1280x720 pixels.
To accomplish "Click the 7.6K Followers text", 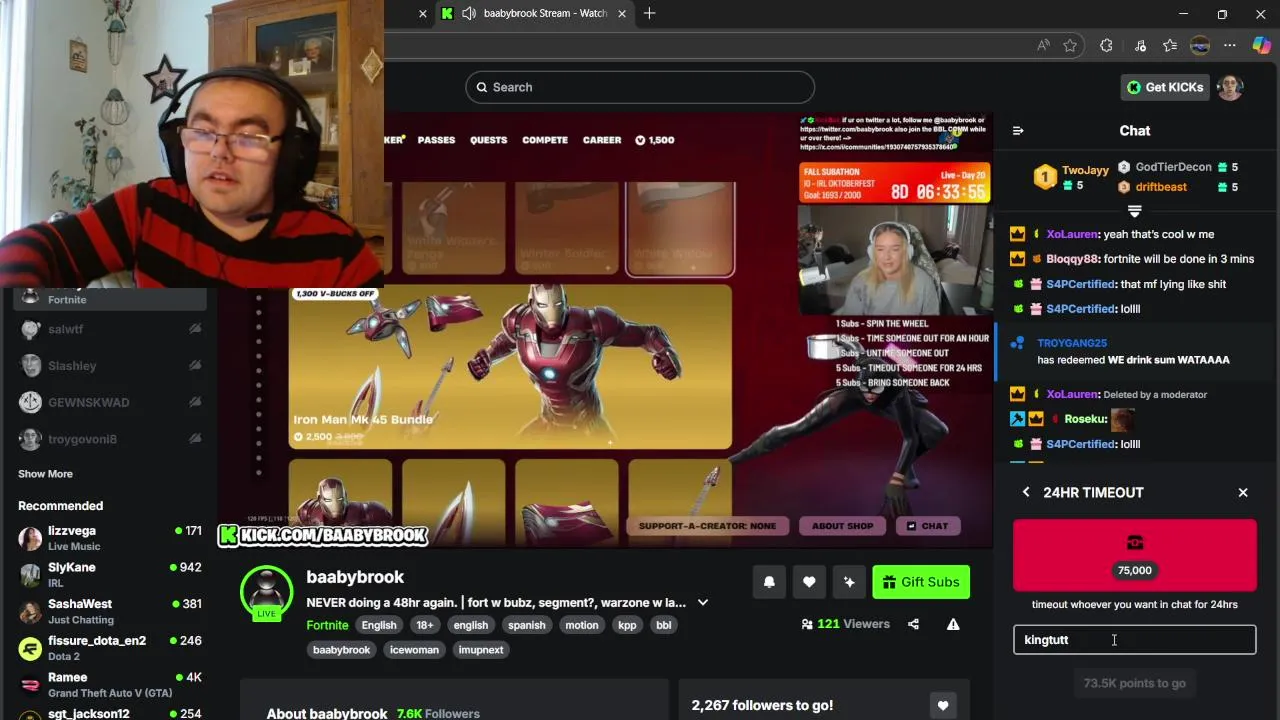I will 438,713.
